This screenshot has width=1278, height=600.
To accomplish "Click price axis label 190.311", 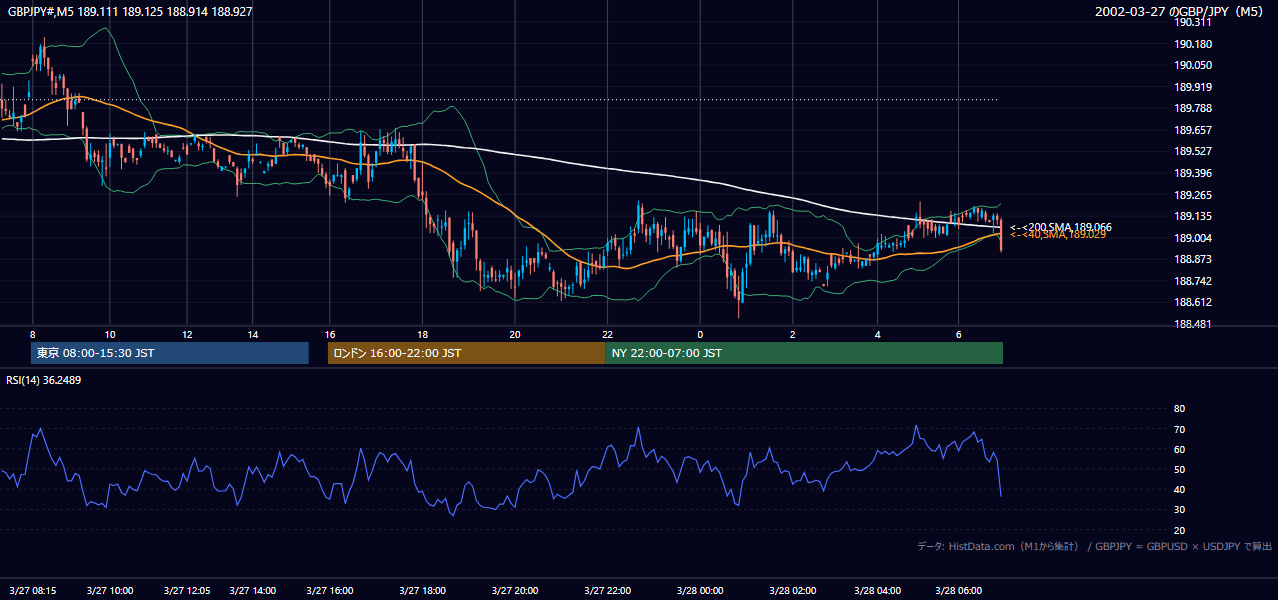I will pyautogui.click(x=1192, y=22).
